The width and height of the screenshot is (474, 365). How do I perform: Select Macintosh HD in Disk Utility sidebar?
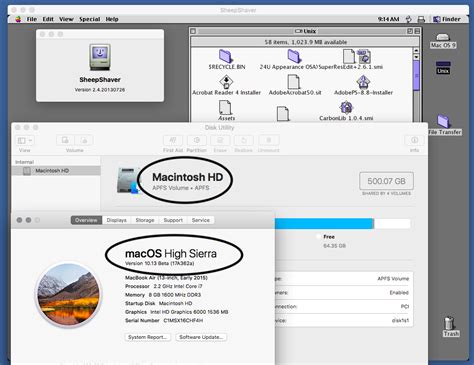point(56,171)
